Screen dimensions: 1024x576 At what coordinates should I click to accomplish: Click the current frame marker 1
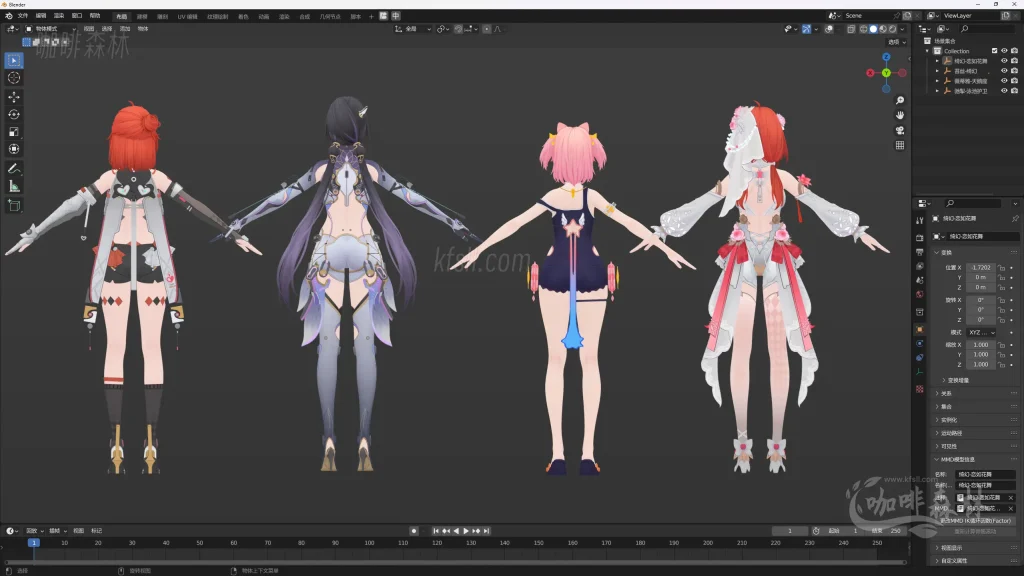(x=33, y=543)
